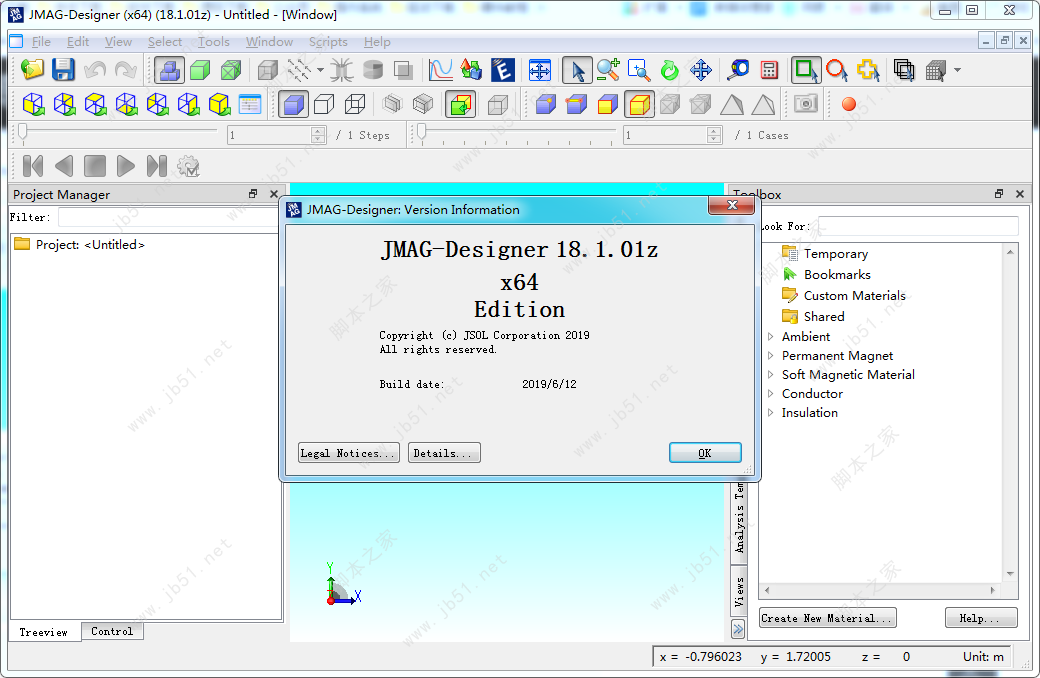Open the Edit menu
This screenshot has width=1040, height=678.
click(78, 42)
